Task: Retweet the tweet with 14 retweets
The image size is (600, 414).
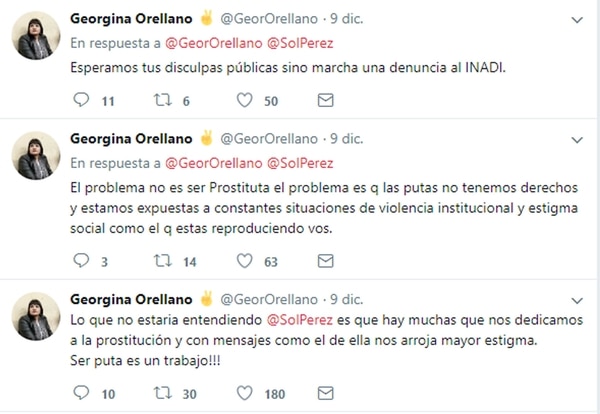Action: [161, 262]
